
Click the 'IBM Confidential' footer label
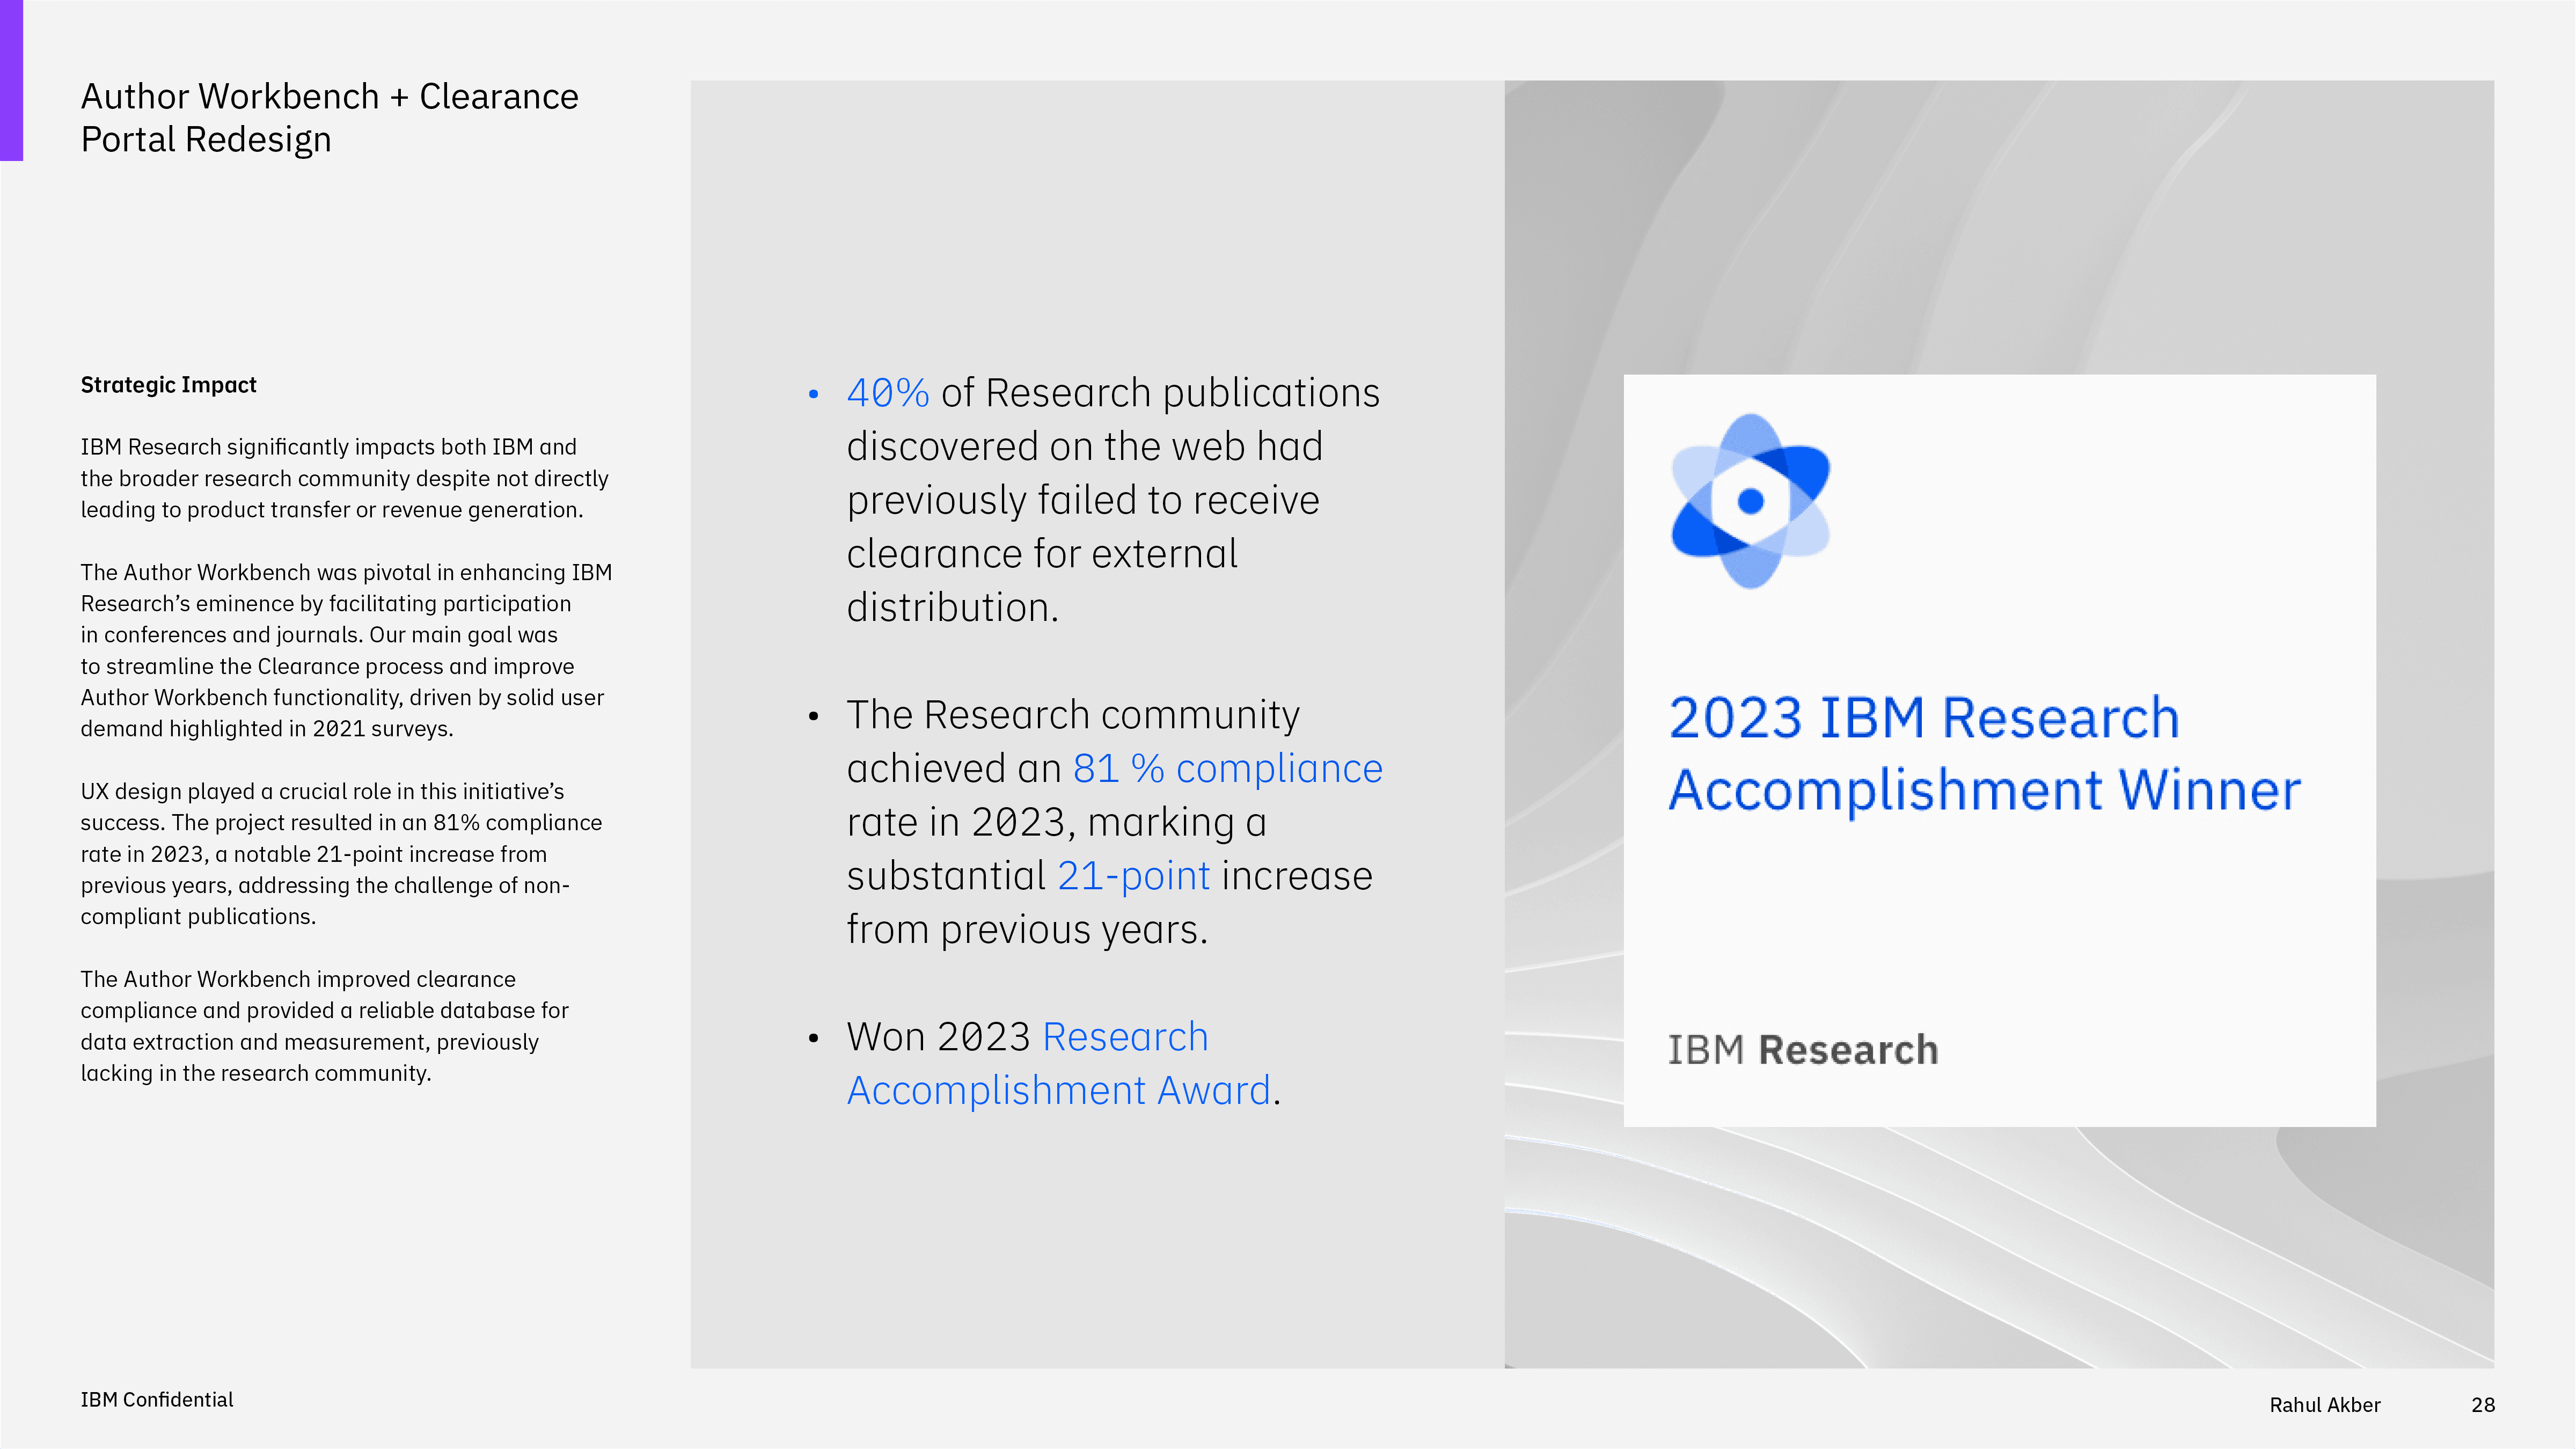157,1400
